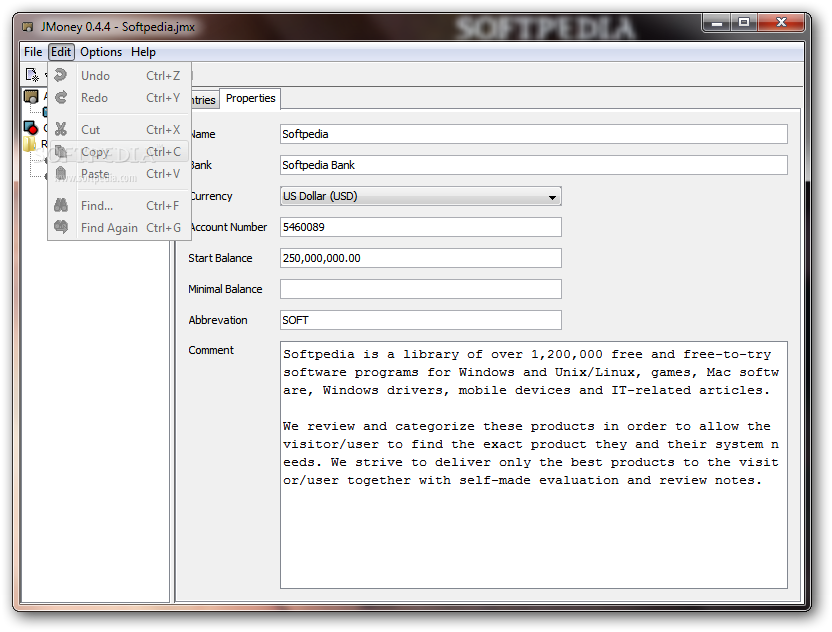Maximize the JMoney window

[x=744, y=22]
